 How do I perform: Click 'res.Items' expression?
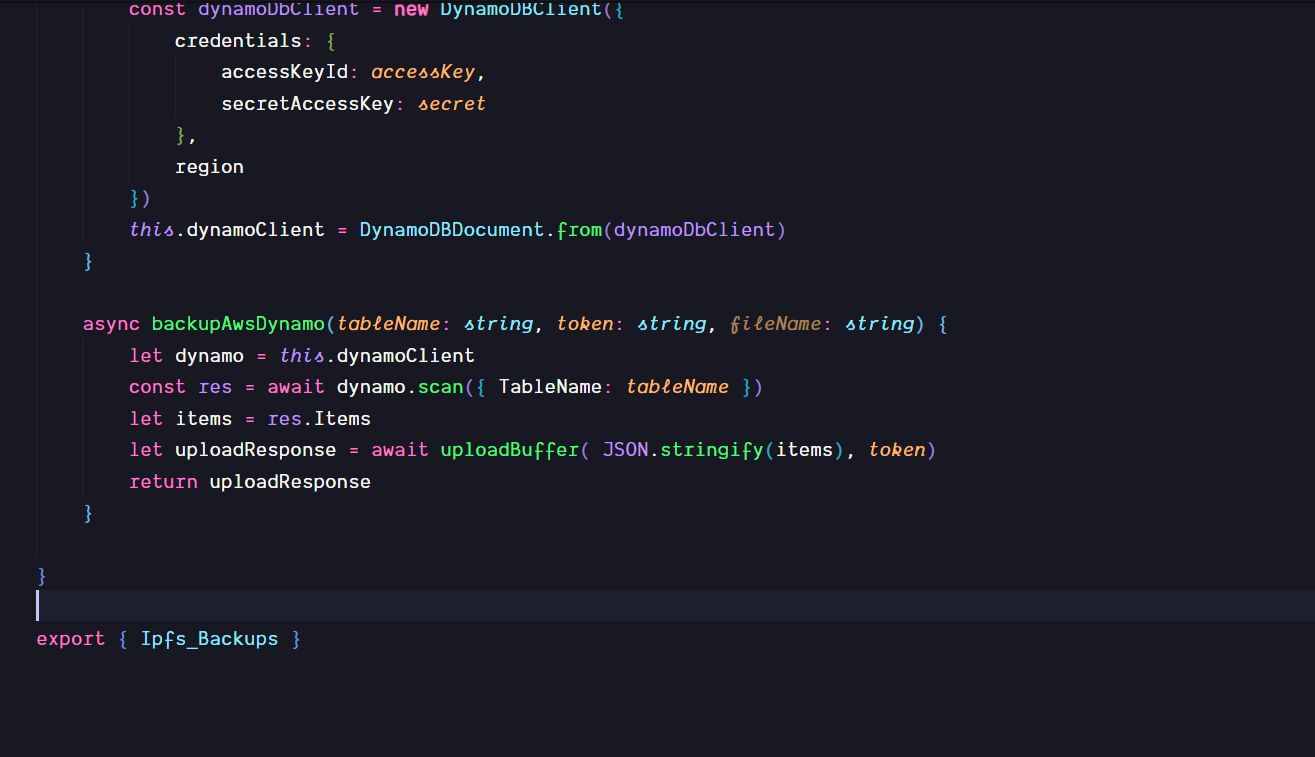coord(319,419)
